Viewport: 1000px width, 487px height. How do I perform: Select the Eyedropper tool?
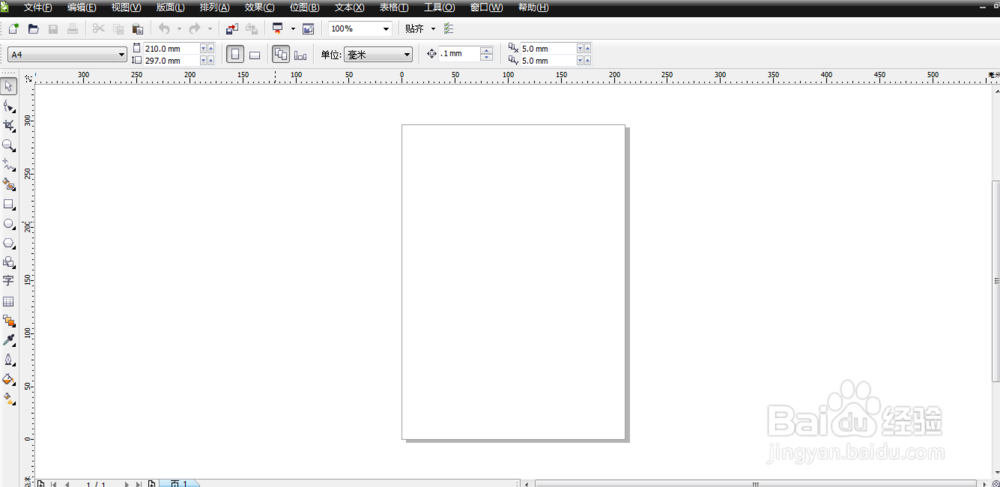point(9,340)
